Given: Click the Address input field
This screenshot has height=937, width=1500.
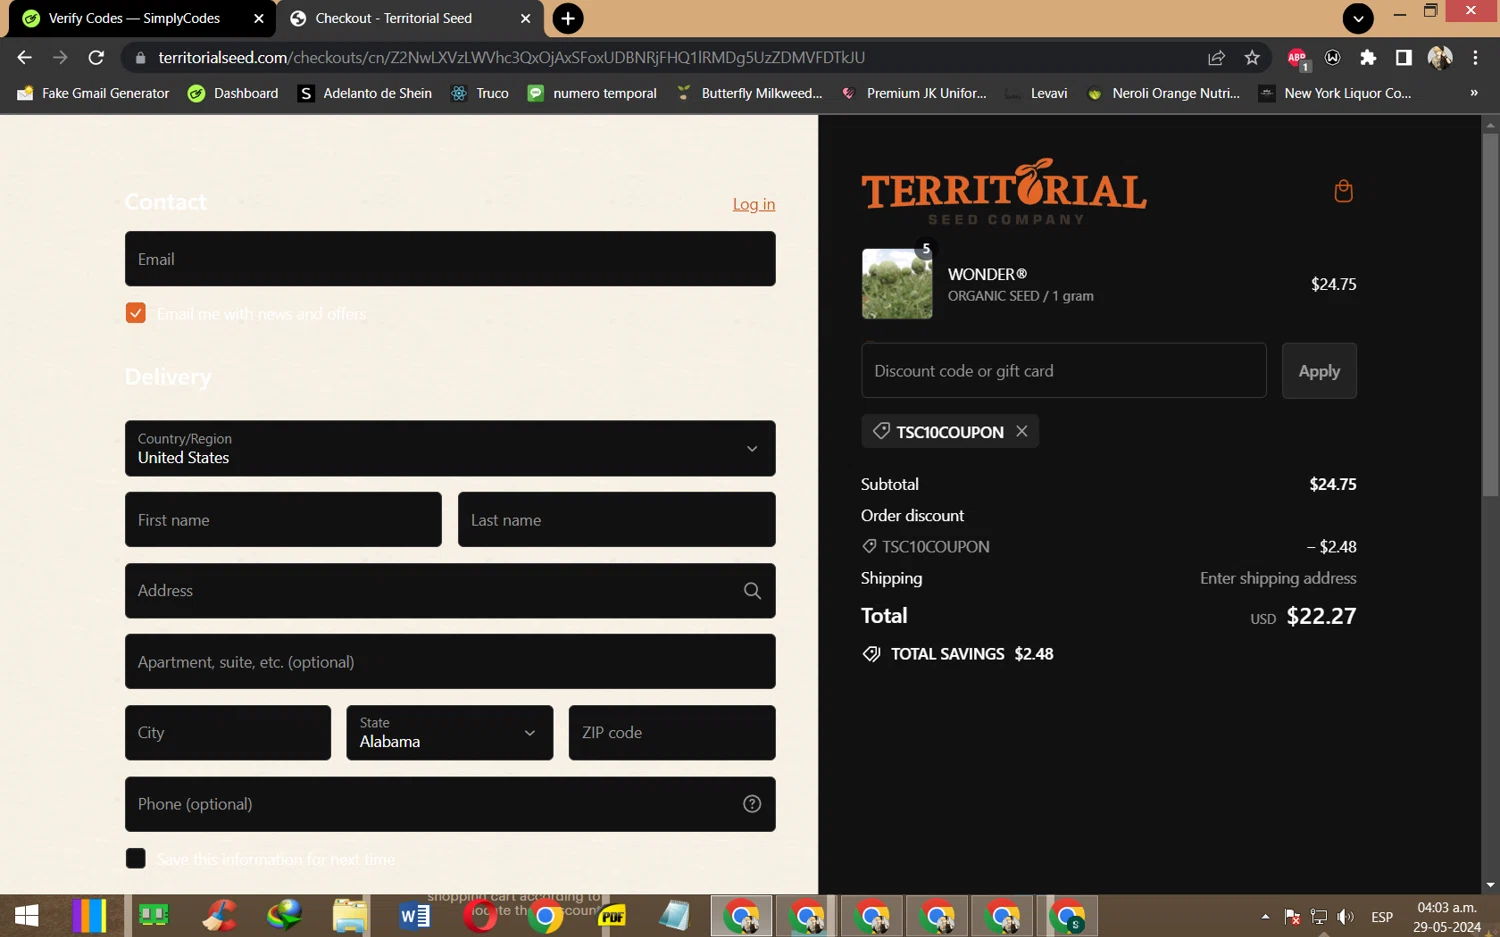Looking at the screenshot, I should coord(450,591).
